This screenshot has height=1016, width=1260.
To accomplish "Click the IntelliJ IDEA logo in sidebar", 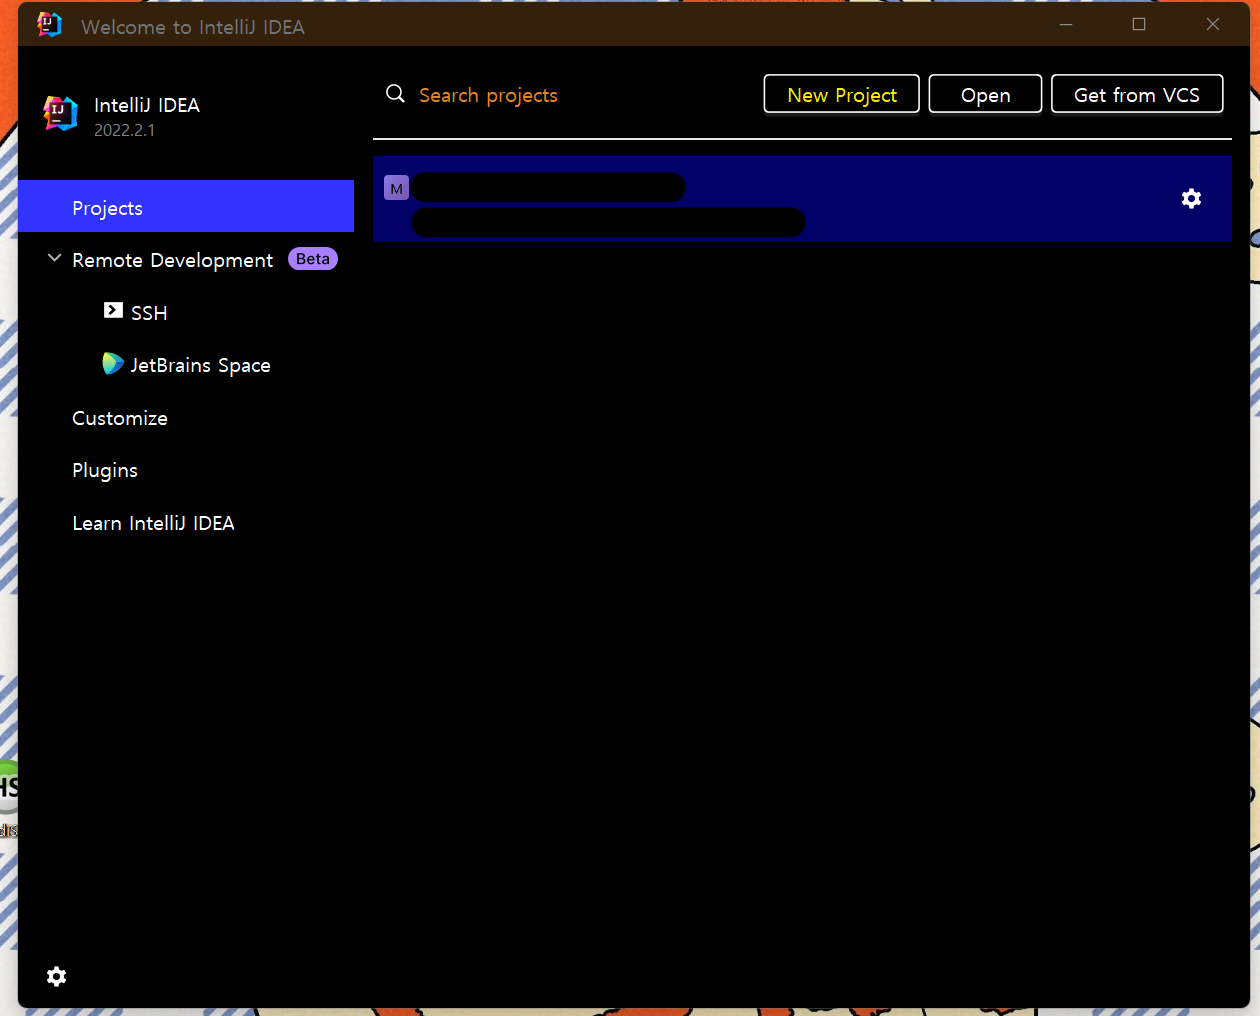I will 61,113.
